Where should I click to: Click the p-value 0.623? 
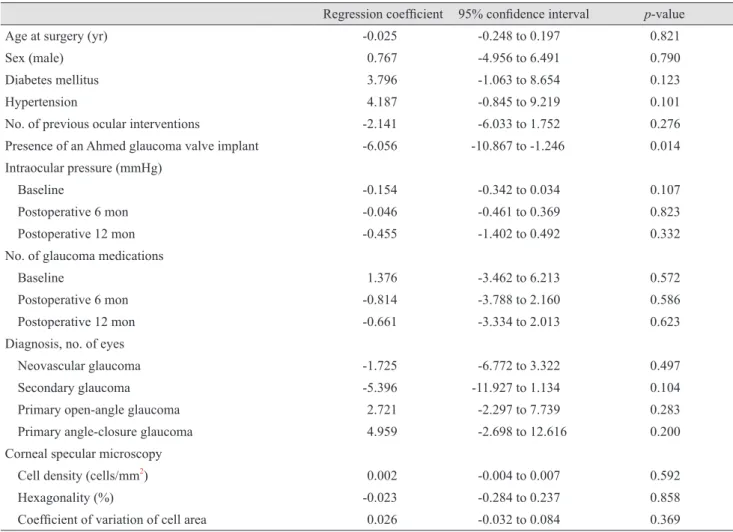point(665,322)
